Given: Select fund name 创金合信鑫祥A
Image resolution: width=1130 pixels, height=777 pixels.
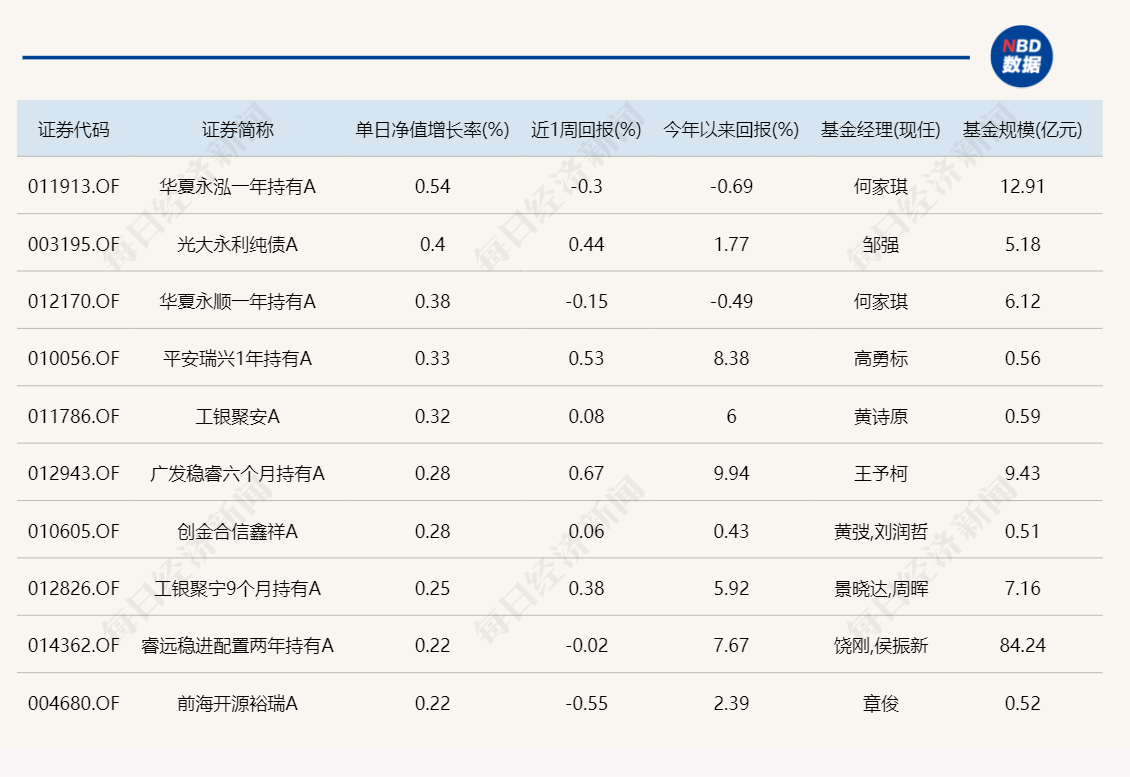Looking at the screenshot, I should tap(238, 531).
